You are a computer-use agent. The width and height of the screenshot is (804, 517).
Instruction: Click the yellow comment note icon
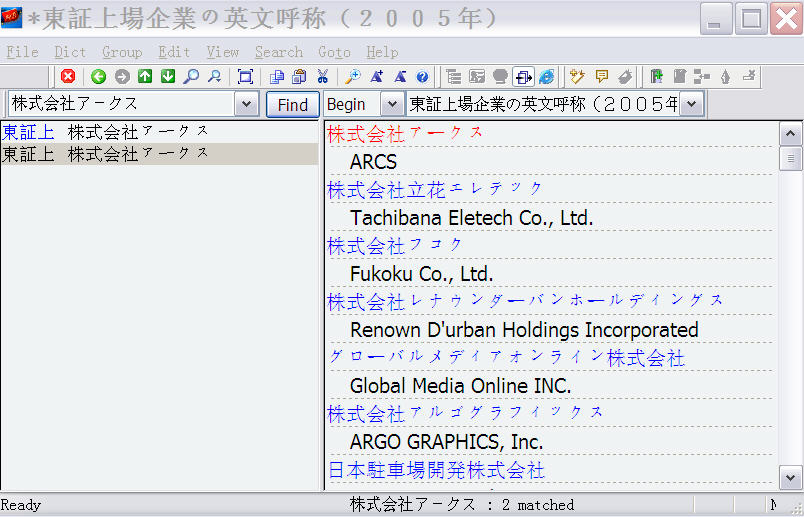tap(601, 77)
